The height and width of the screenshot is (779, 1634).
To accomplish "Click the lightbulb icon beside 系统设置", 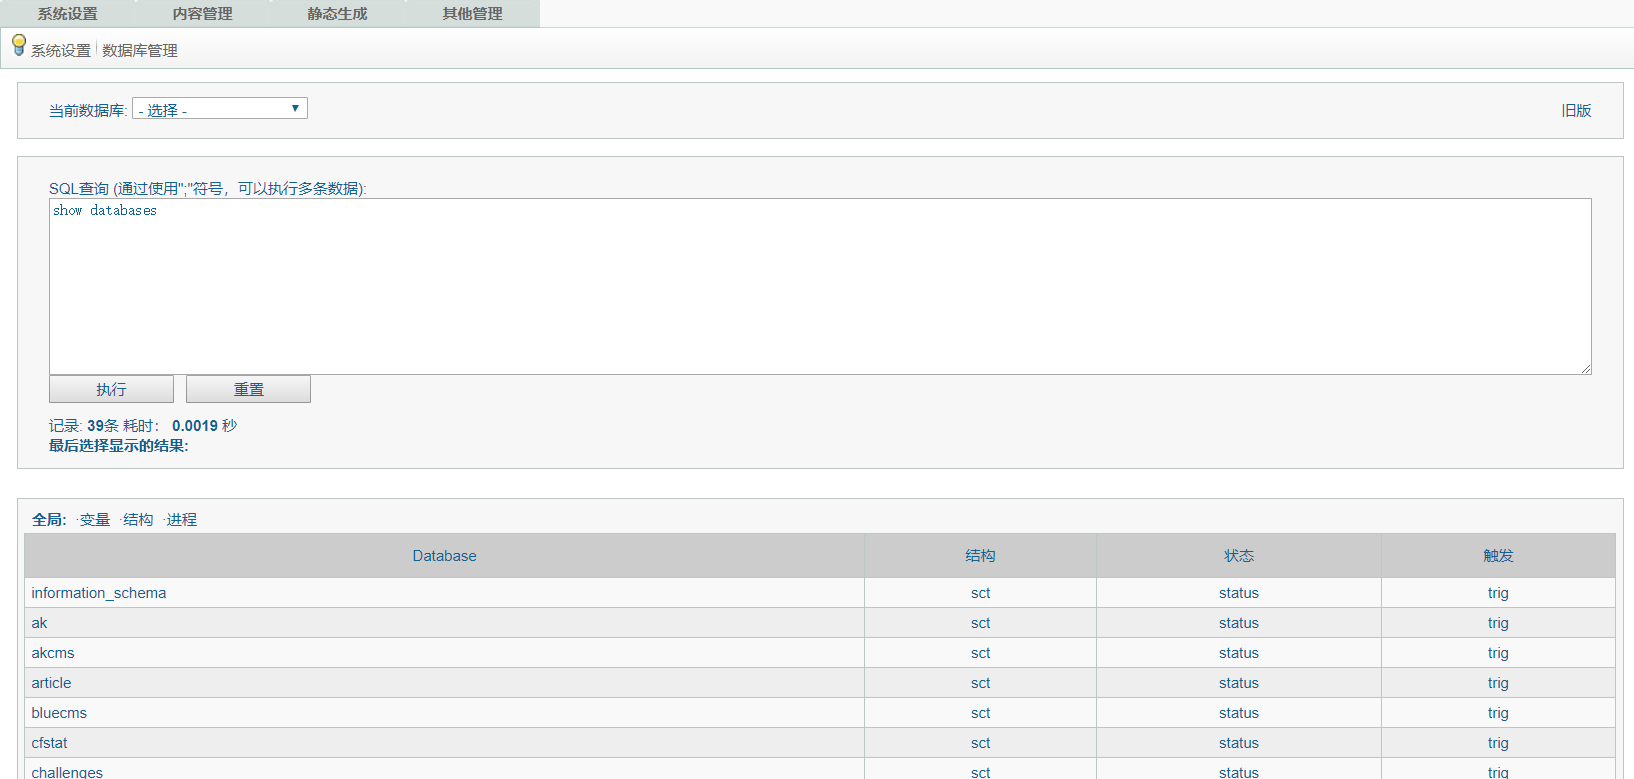I will (18, 45).
